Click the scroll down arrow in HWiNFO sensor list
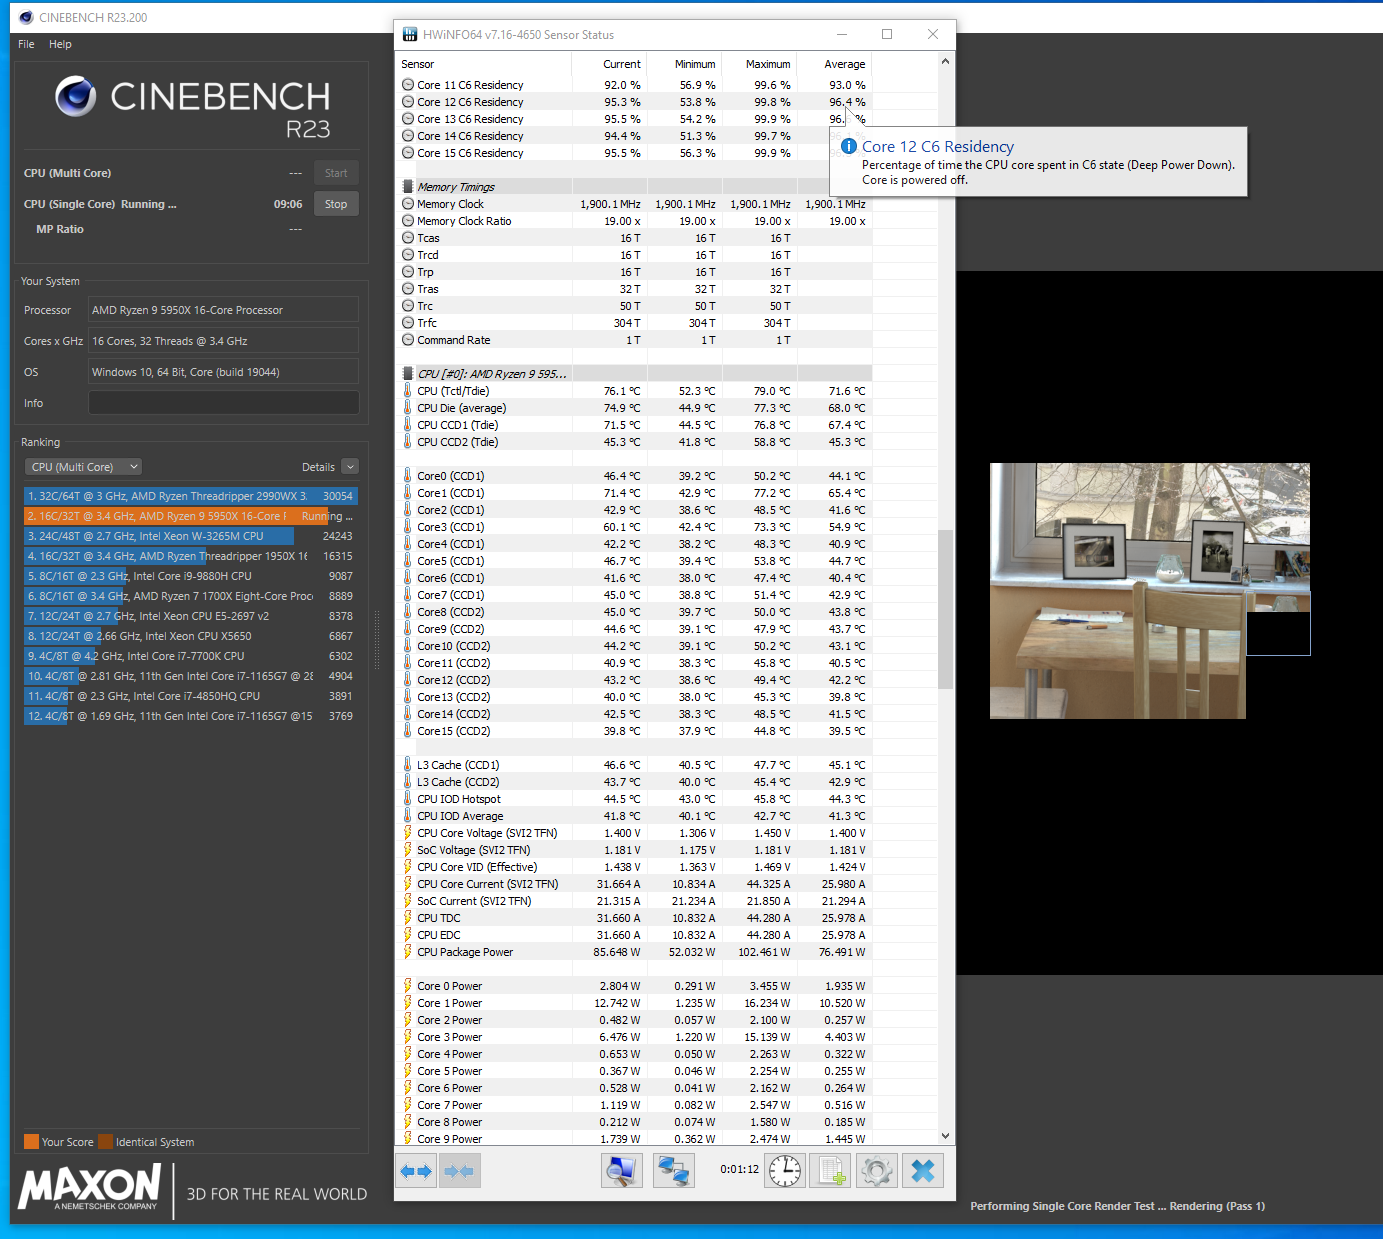The image size is (1383, 1239). coord(945,1136)
